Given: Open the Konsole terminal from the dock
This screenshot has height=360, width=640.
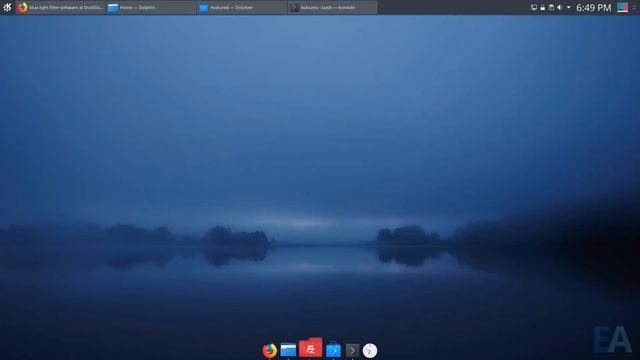Looking at the screenshot, I should (x=352, y=350).
